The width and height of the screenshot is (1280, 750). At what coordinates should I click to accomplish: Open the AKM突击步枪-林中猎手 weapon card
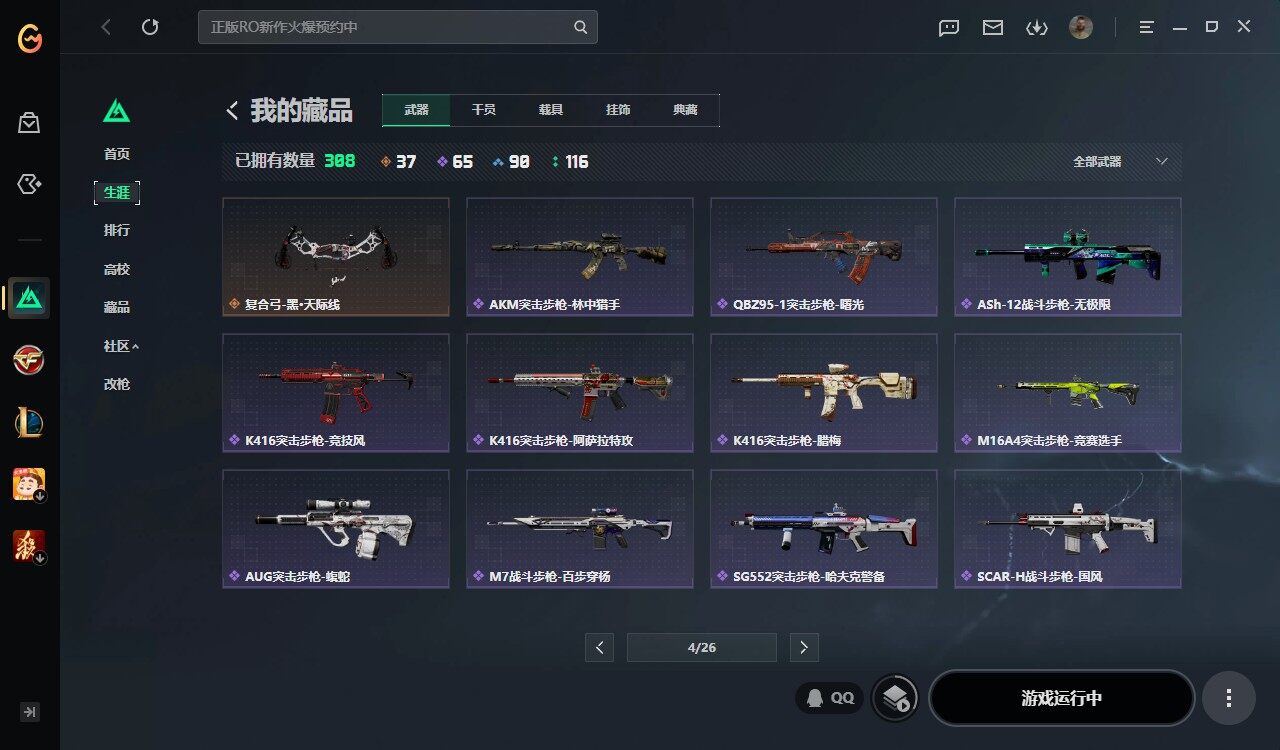tap(580, 257)
